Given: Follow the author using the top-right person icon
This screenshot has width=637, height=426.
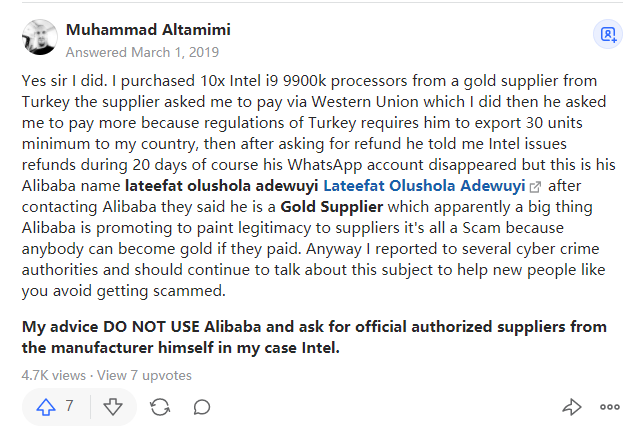Looking at the screenshot, I should pos(607,34).
